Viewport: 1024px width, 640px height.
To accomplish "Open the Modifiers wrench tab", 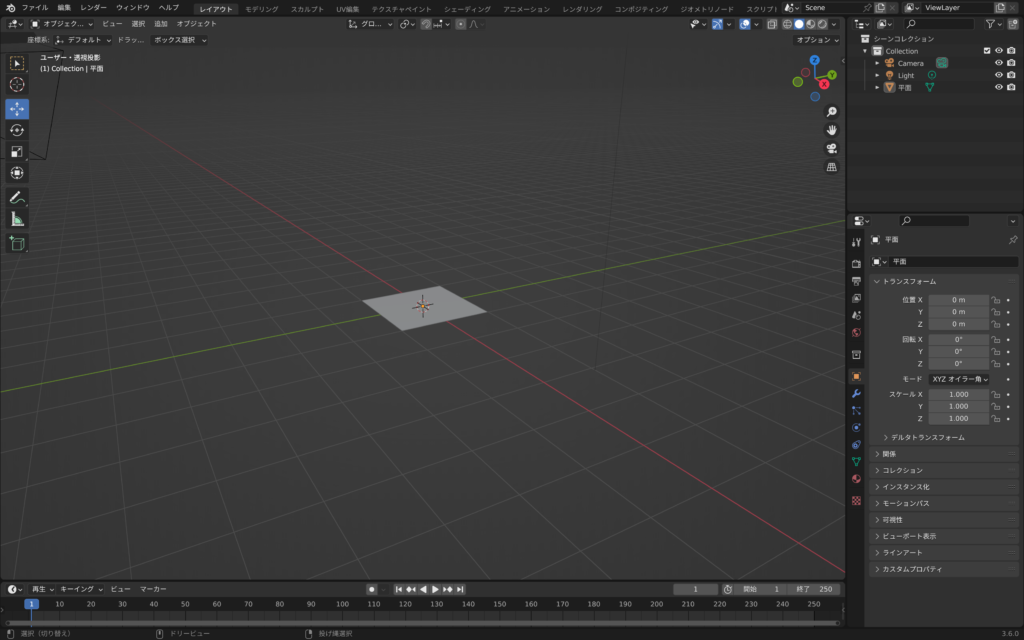I will (x=856, y=394).
